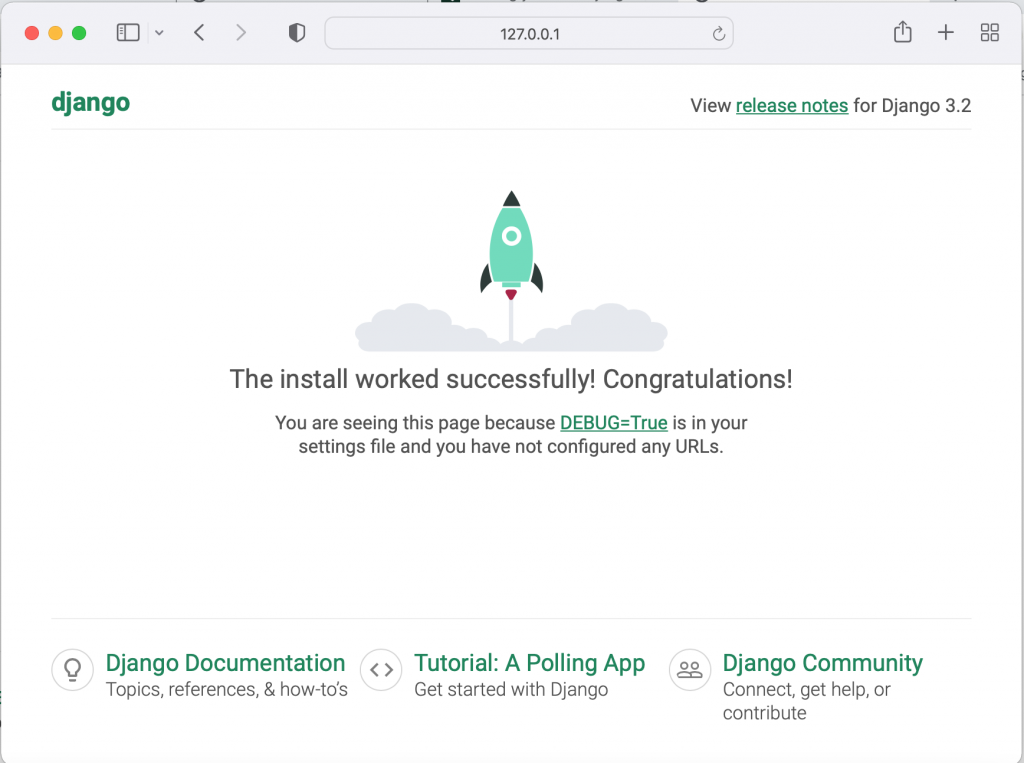Open Django Community link

point(823,663)
